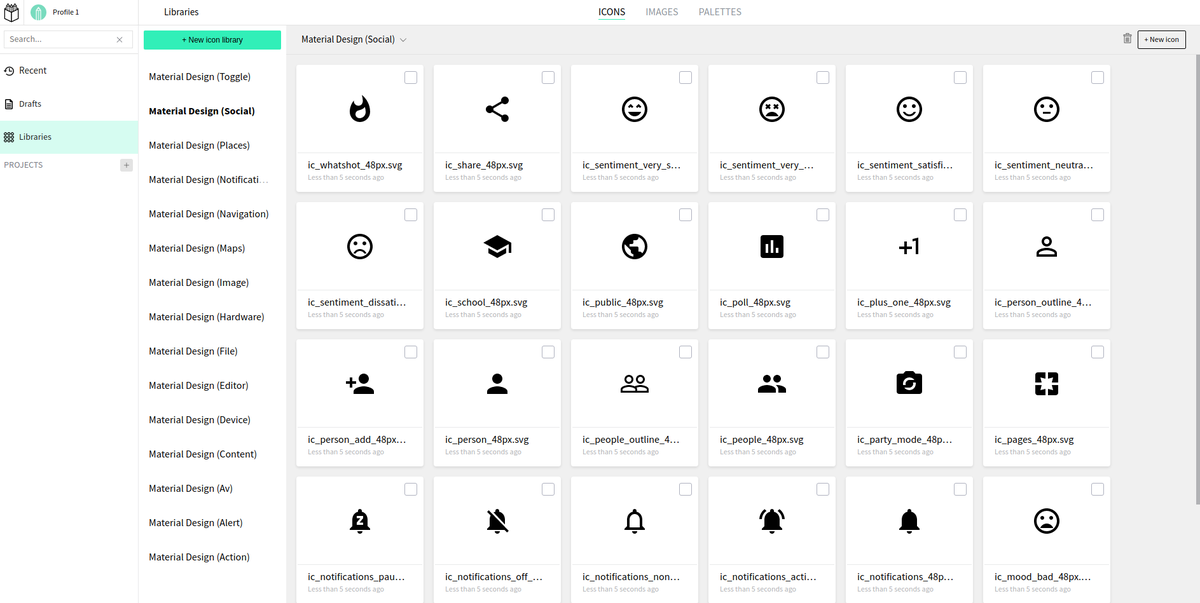This screenshot has height=603, width=1200.
Task: Select the school graduation cap icon
Action: 497,247
